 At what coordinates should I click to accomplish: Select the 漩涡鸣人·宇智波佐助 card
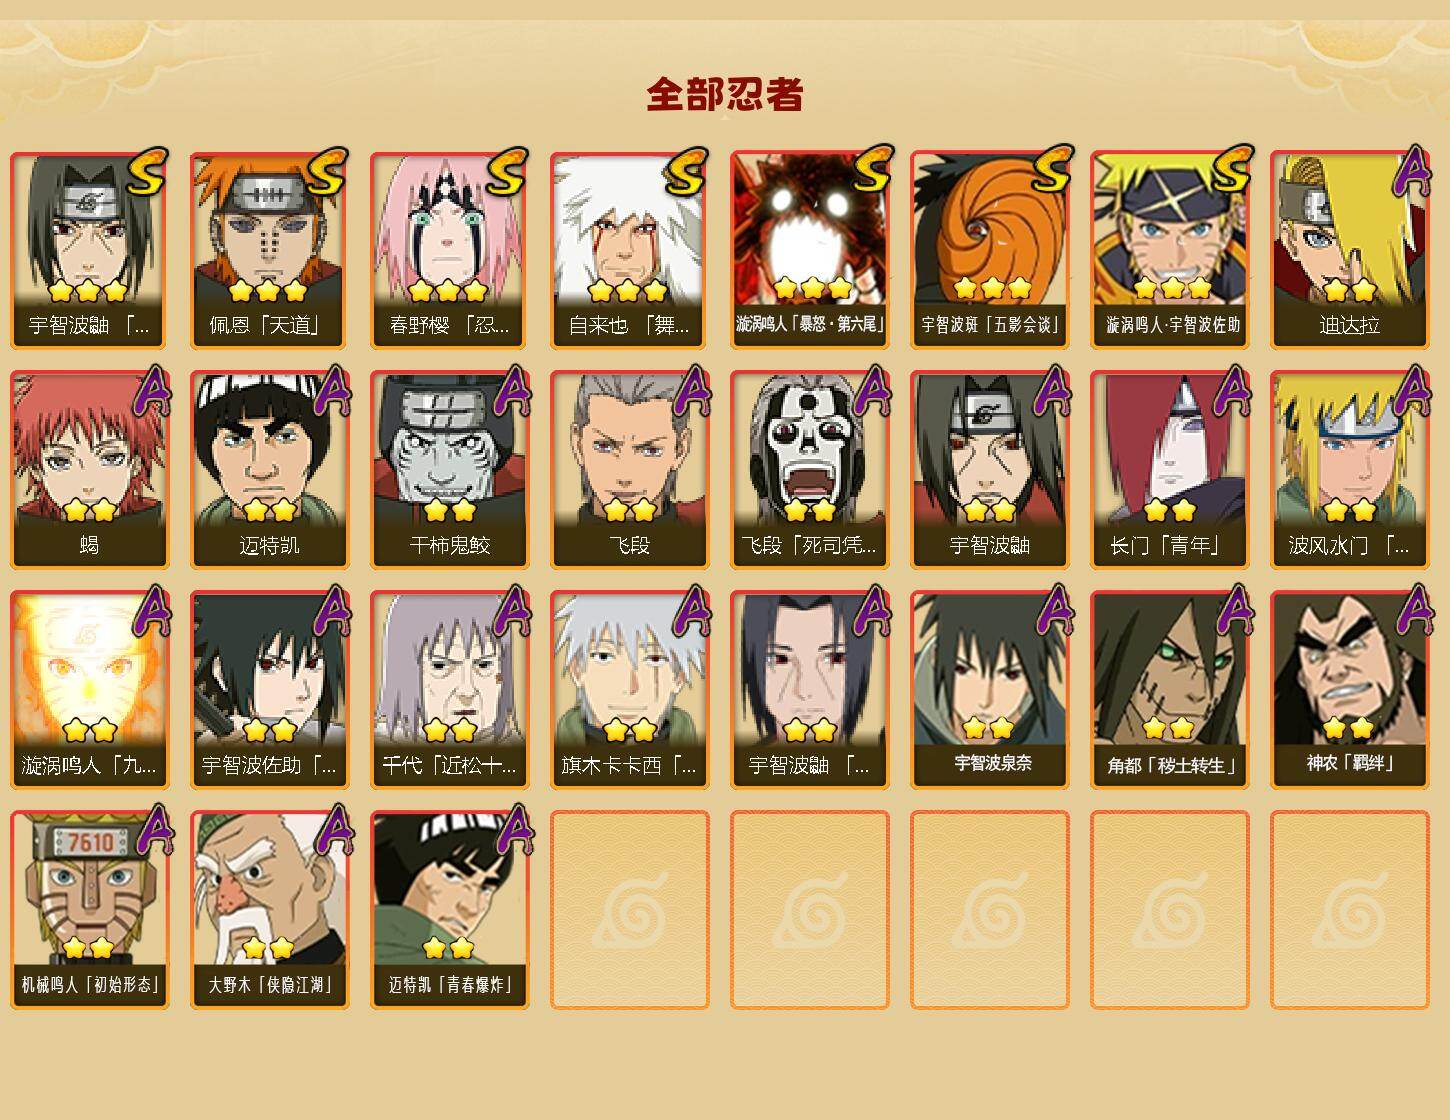(1169, 250)
